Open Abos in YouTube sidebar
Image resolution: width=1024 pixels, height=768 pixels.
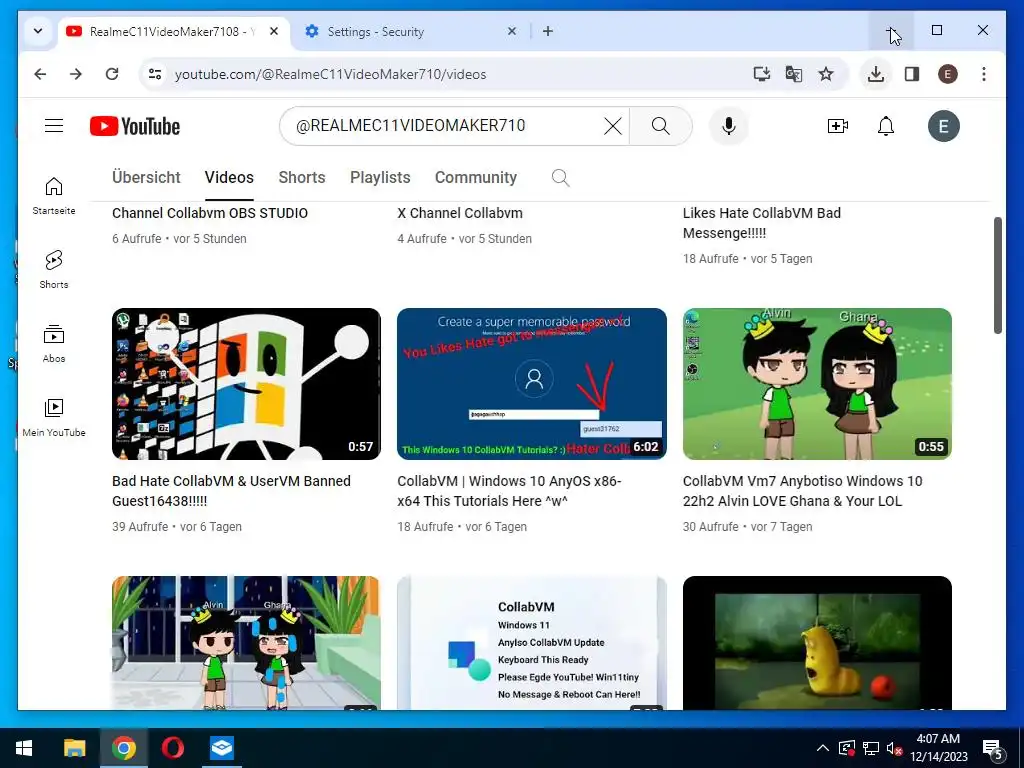[x=54, y=344]
